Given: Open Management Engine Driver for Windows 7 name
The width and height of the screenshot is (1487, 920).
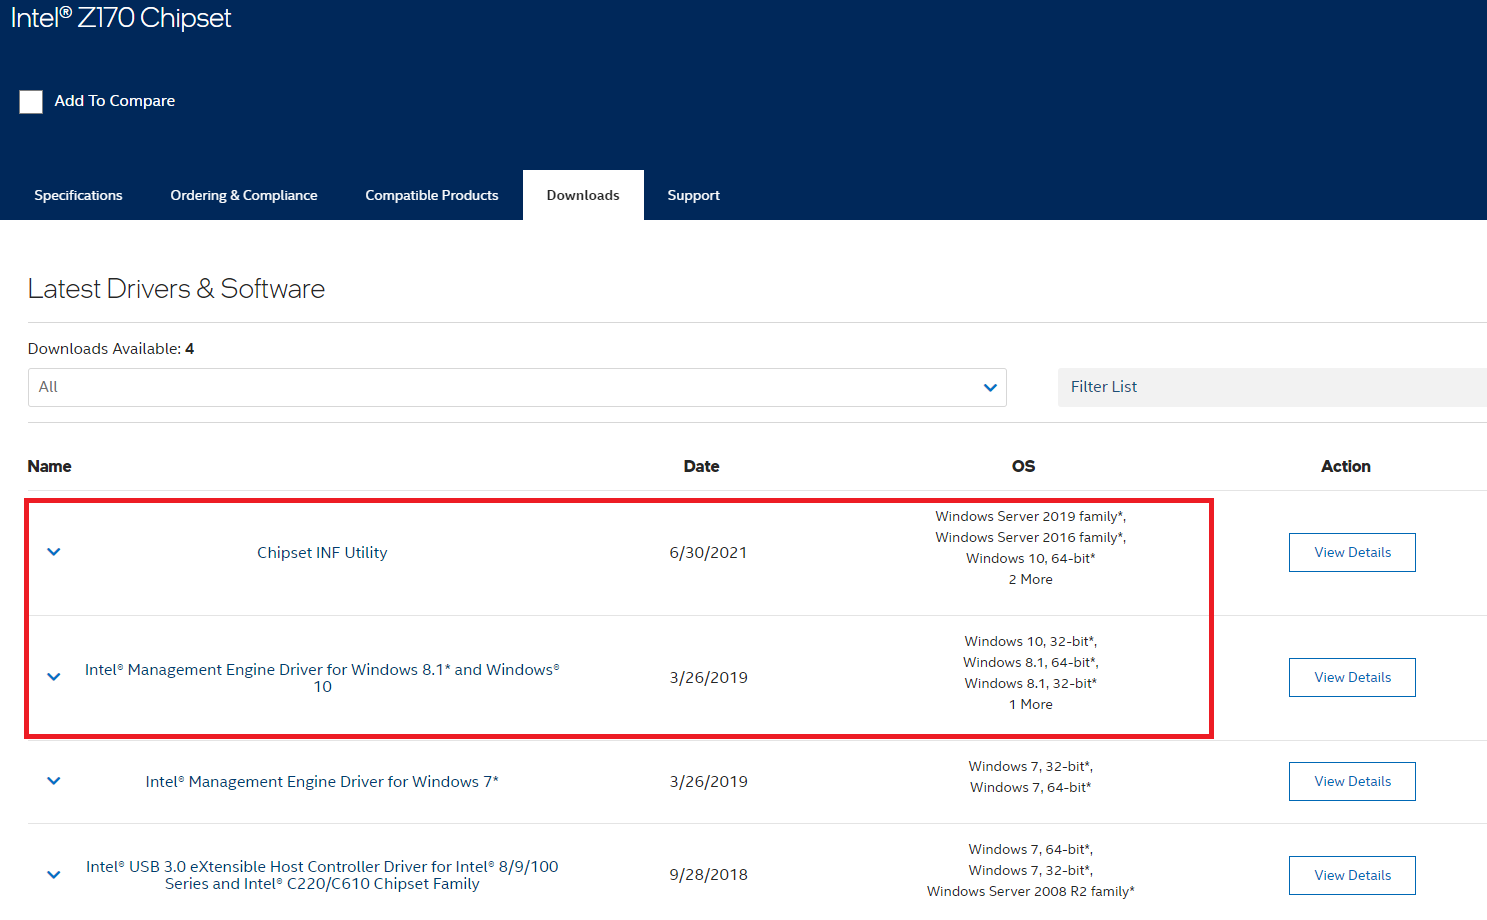Looking at the screenshot, I should click(322, 782).
